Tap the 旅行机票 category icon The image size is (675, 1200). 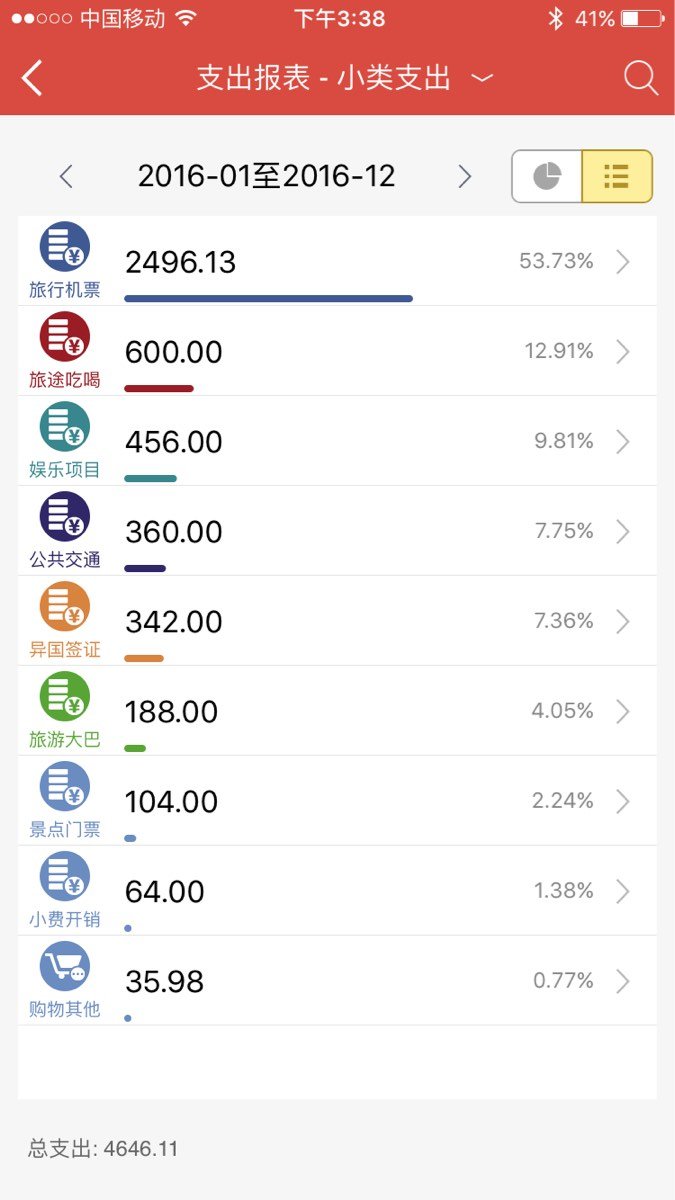[x=65, y=247]
